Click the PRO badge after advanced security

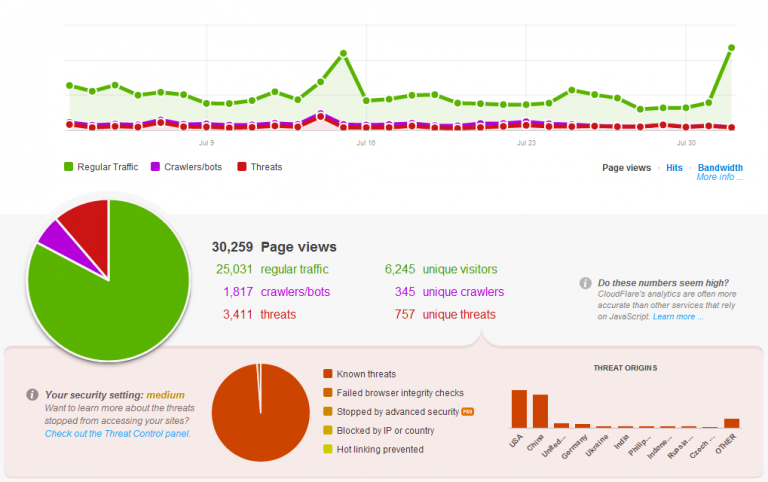pos(468,411)
